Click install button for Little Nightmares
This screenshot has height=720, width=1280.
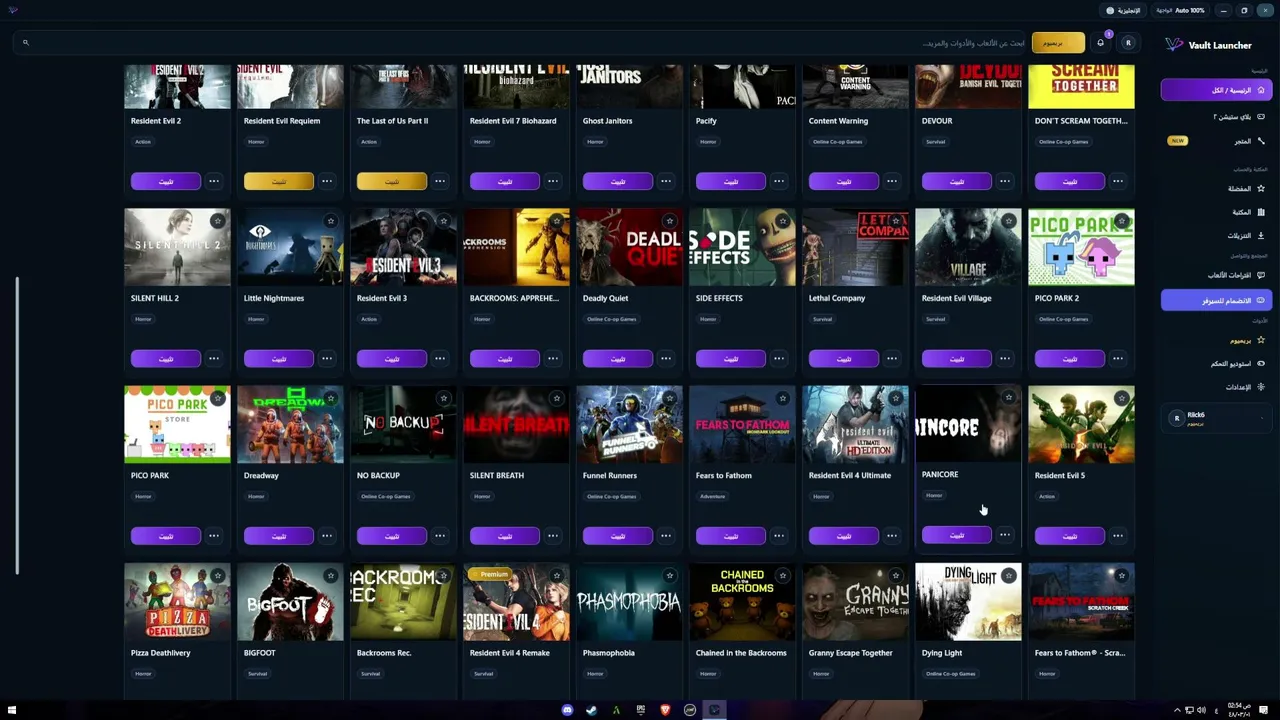click(x=278, y=358)
